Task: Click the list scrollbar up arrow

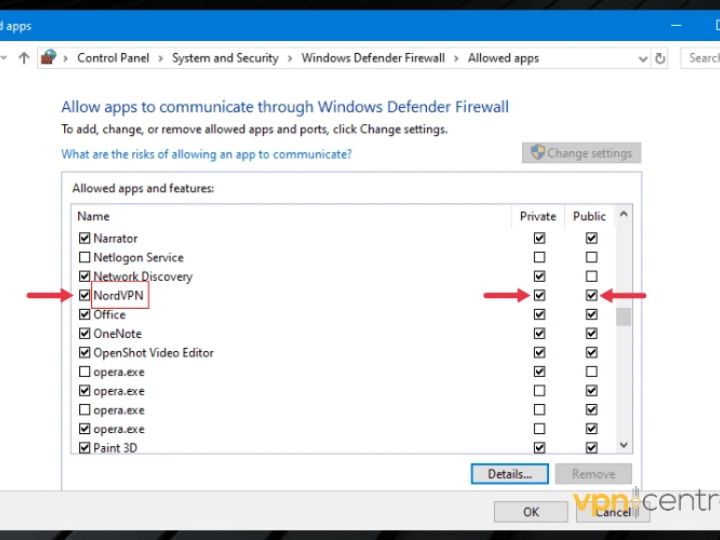Action: click(624, 214)
